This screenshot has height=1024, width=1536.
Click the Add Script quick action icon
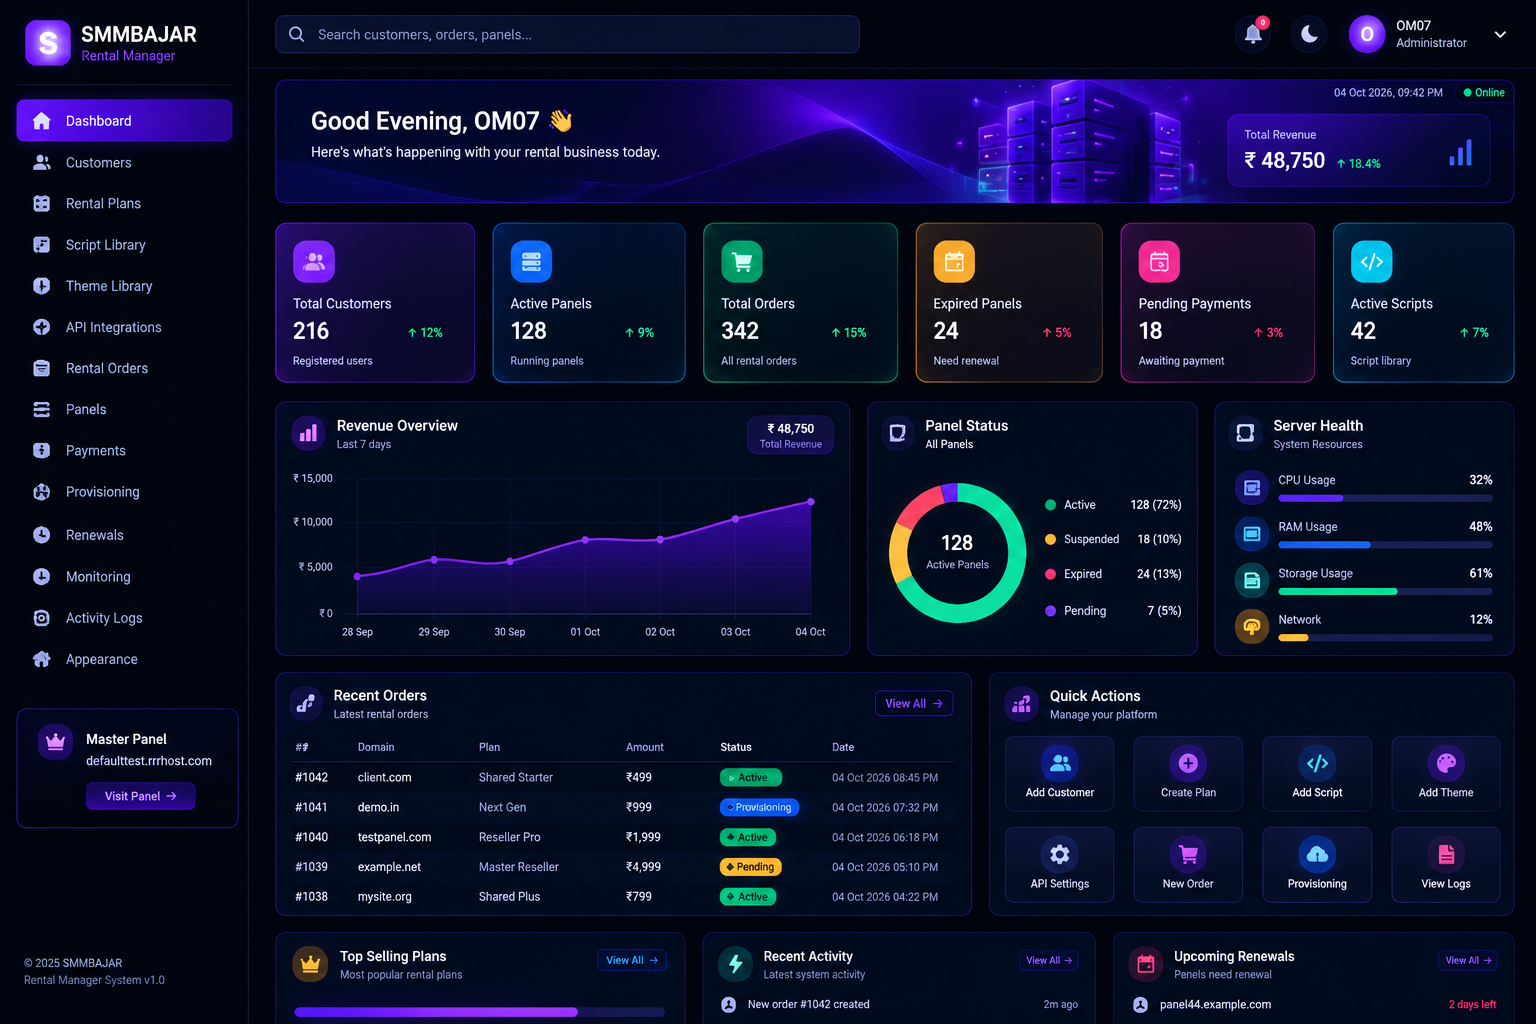1317,763
